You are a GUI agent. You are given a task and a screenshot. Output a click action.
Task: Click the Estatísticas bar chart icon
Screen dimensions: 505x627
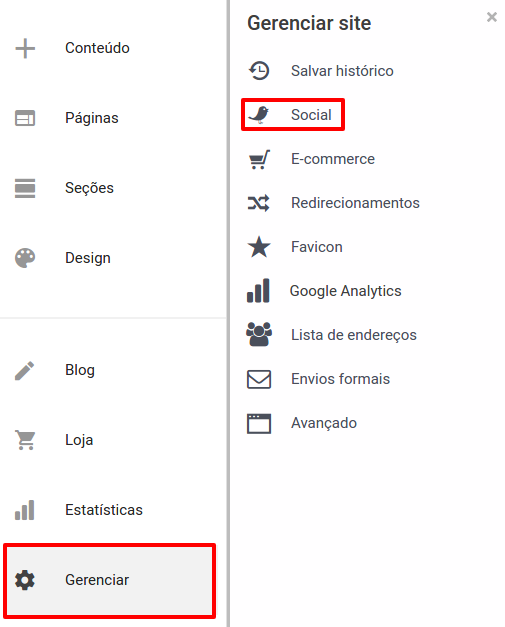click(25, 510)
